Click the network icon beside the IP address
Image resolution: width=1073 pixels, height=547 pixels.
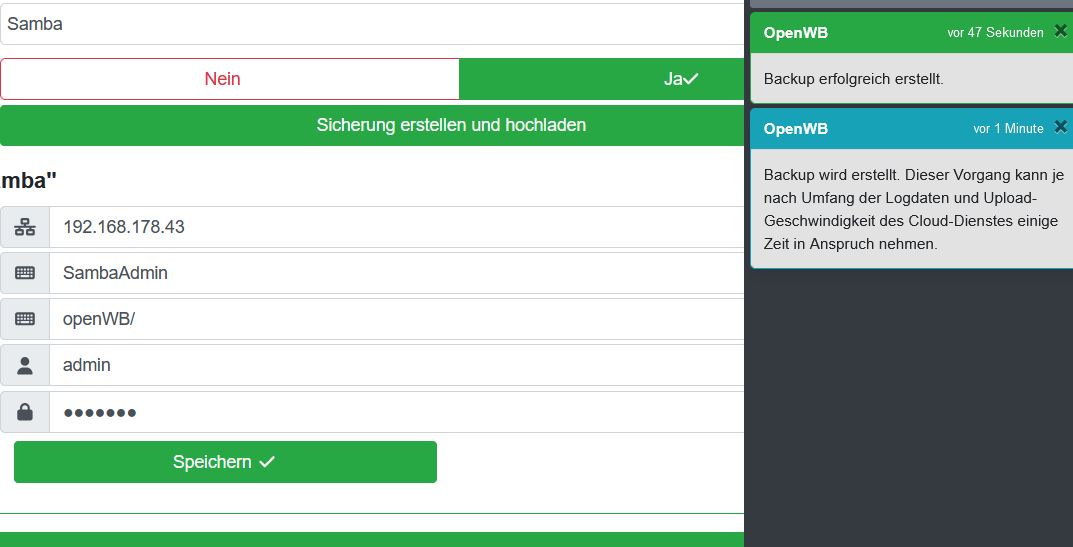pyautogui.click(x=25, y=227)
